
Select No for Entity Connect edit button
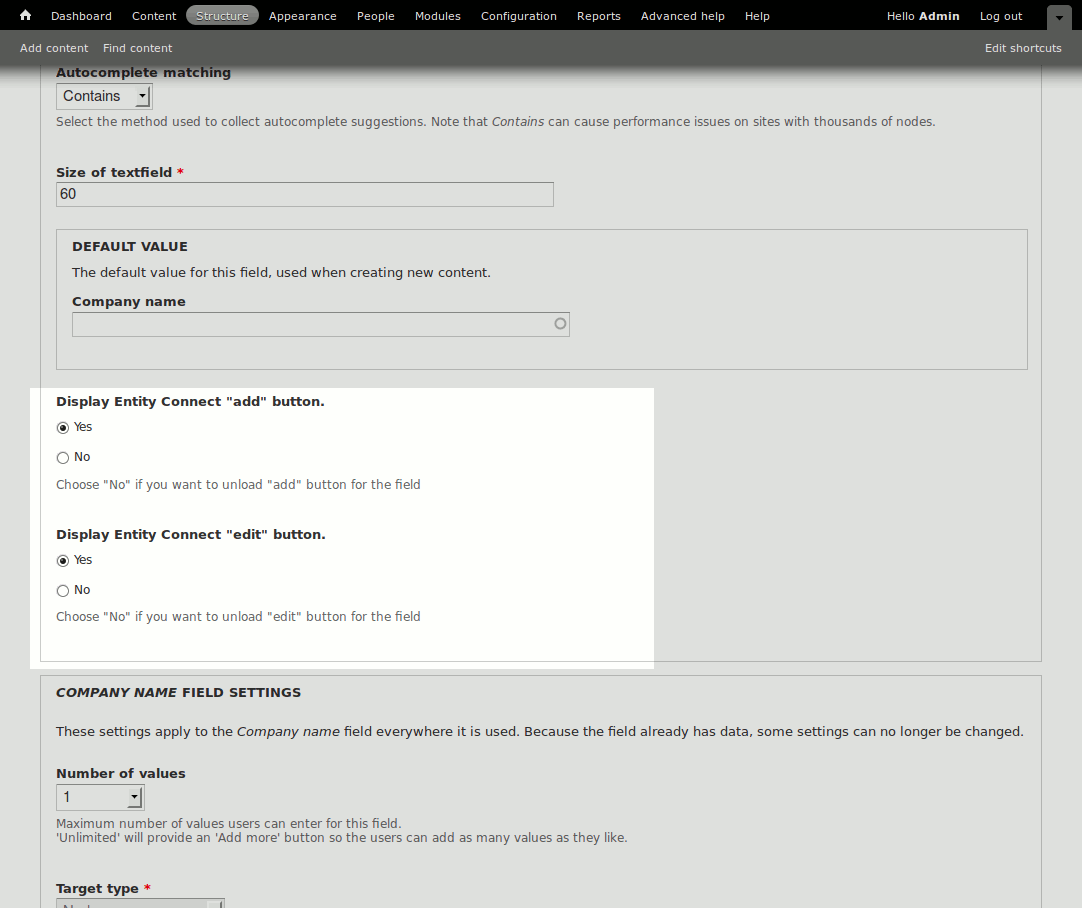pos(63,591)
